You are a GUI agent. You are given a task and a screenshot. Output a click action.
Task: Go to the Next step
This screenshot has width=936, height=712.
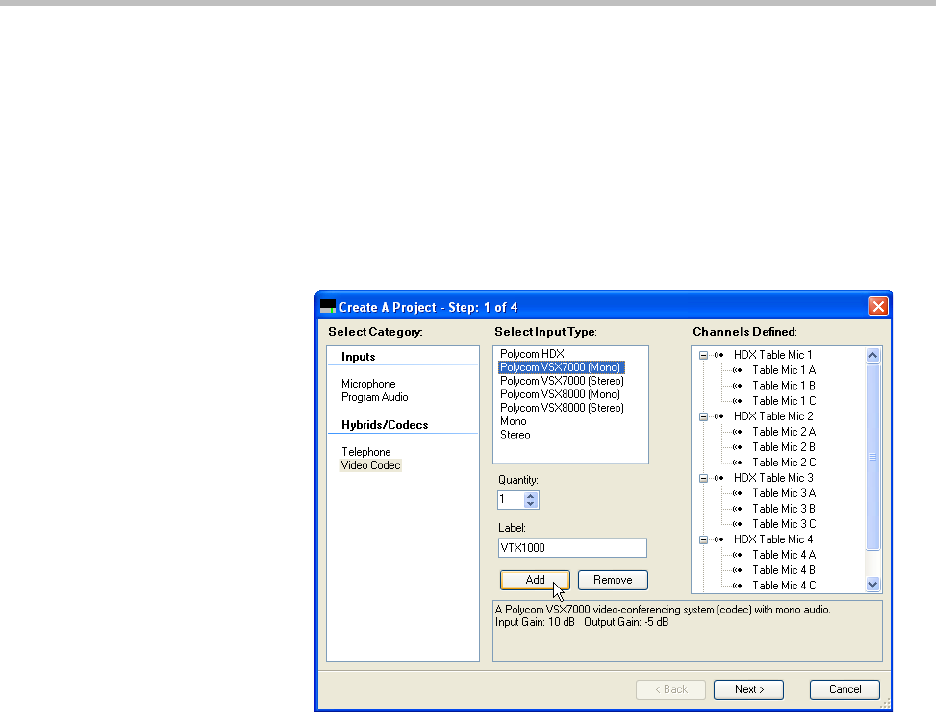tap(748, 689)
